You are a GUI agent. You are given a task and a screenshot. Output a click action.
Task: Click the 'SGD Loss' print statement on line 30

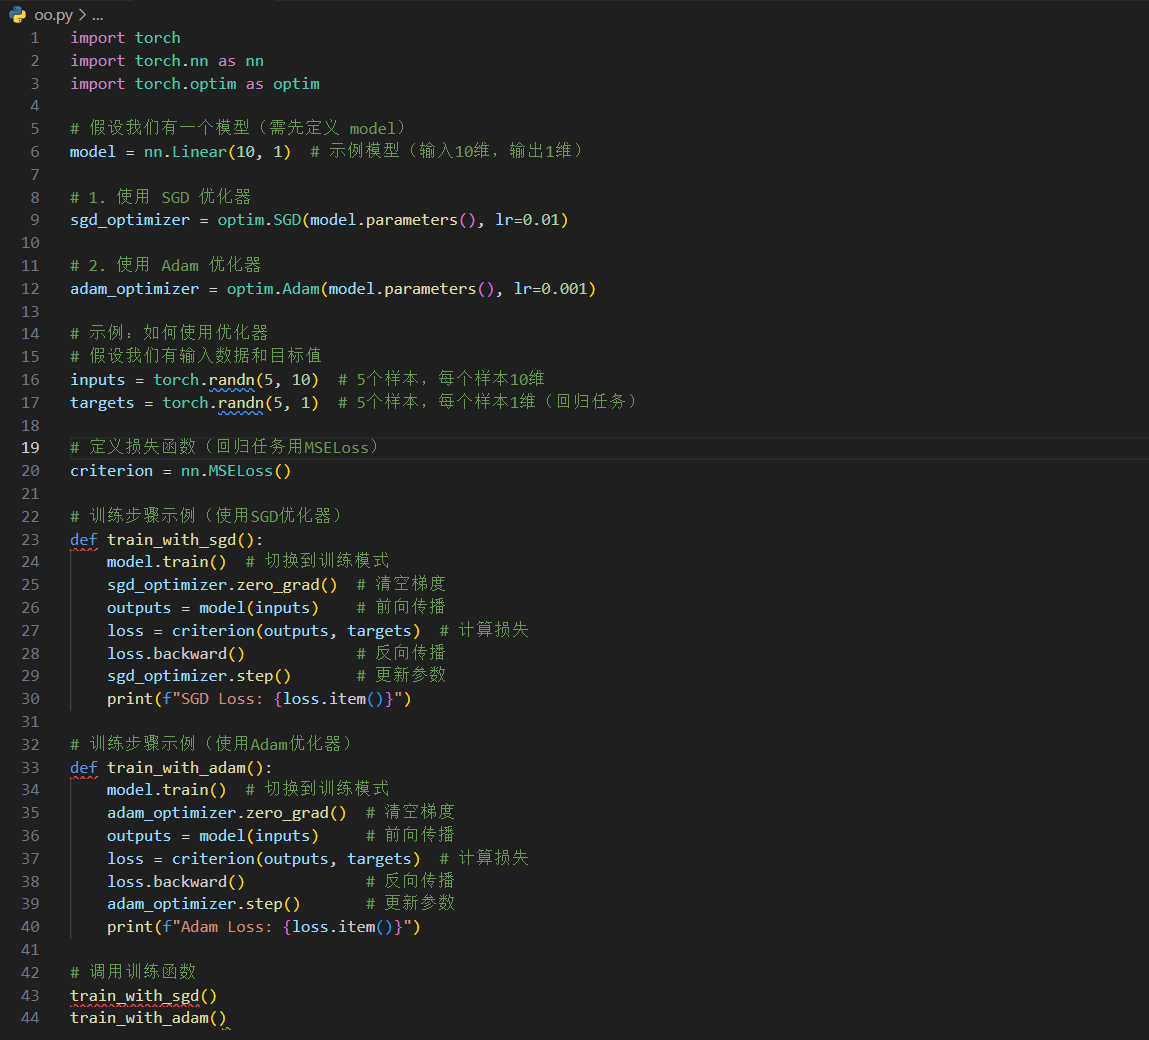(x=259, y=699)
